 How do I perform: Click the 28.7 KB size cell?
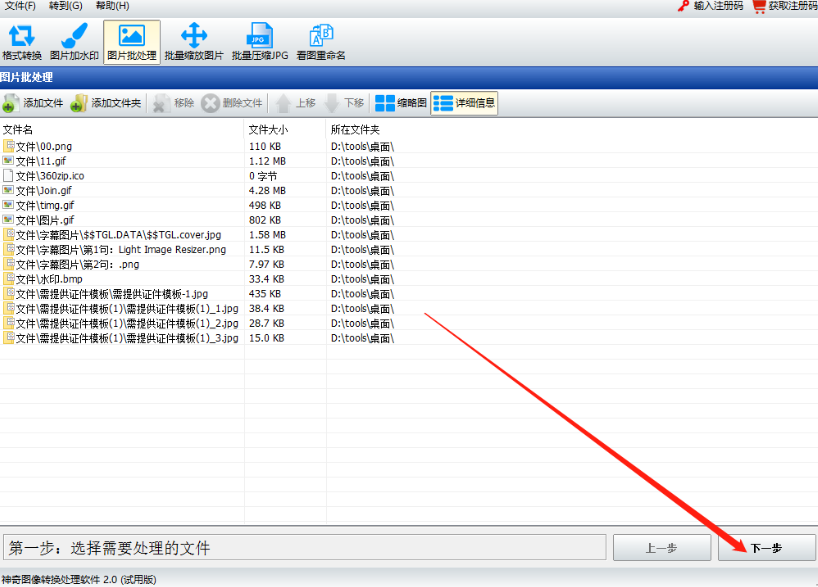(266, 324)
